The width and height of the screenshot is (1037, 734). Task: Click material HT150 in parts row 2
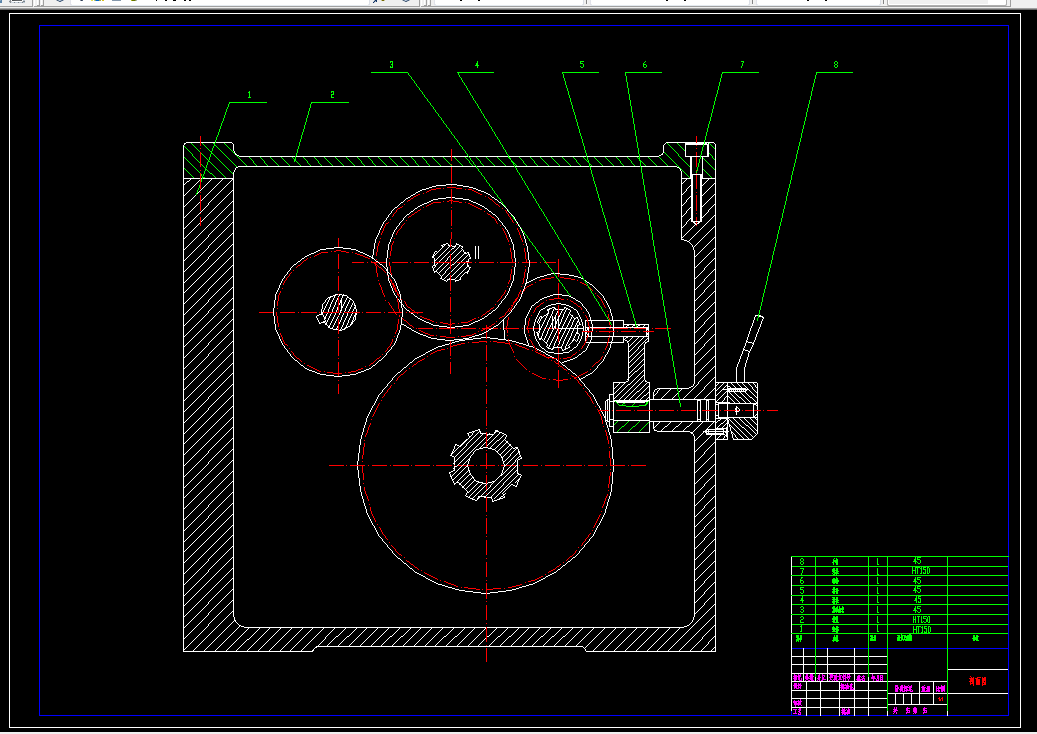921,620
